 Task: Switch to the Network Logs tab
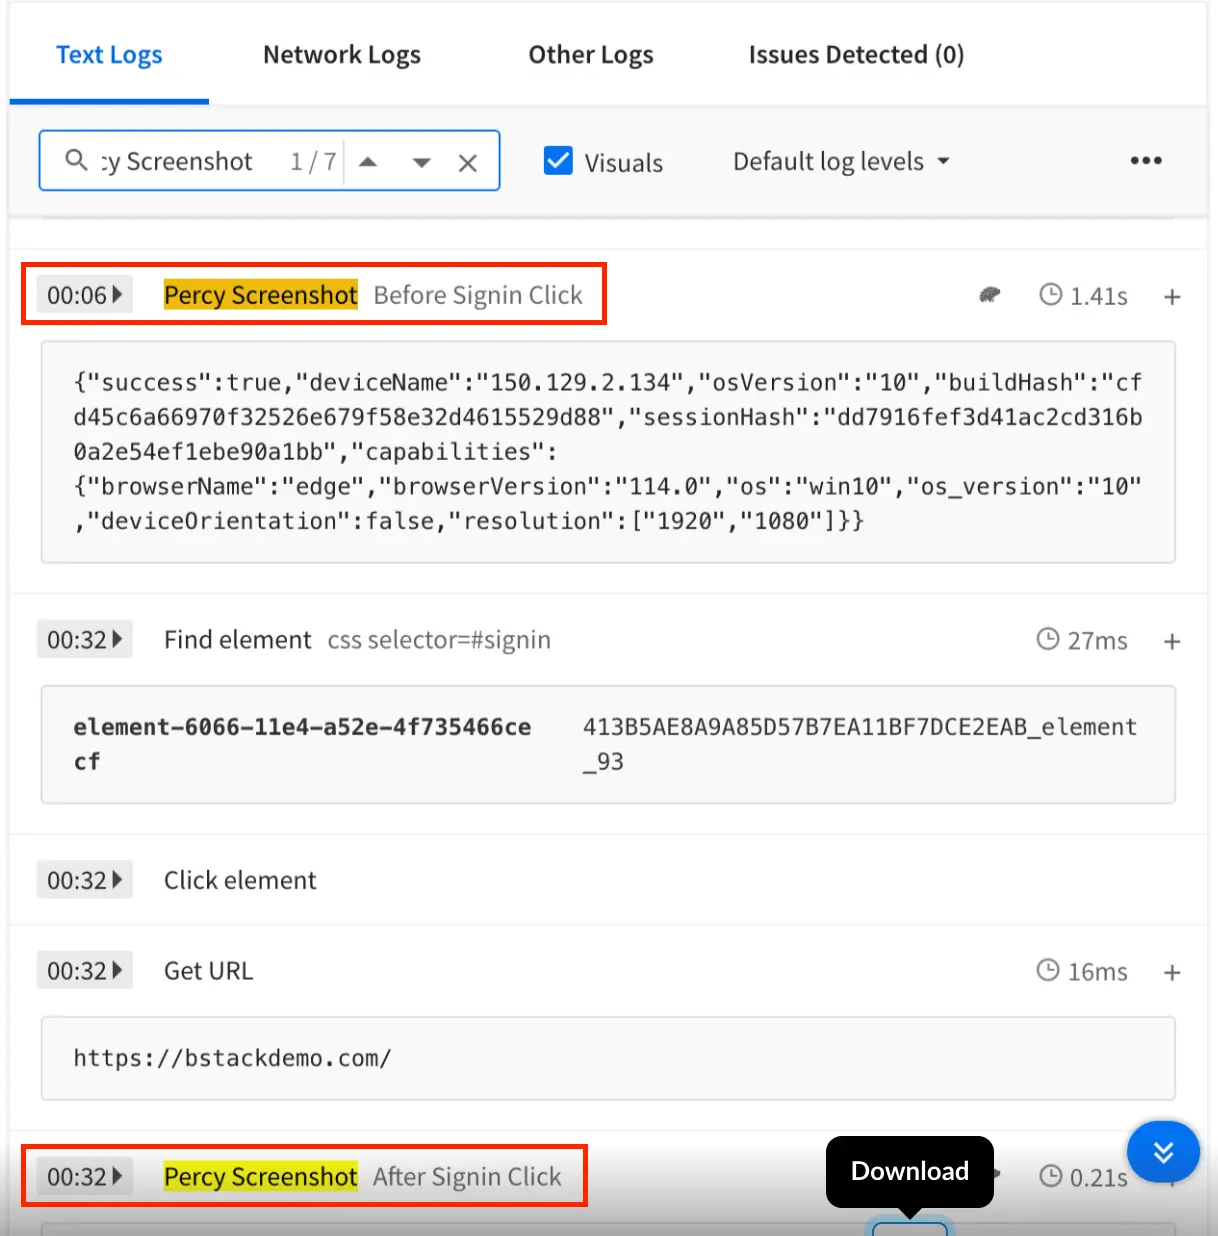pyautogui.click(x=341, y=55)
